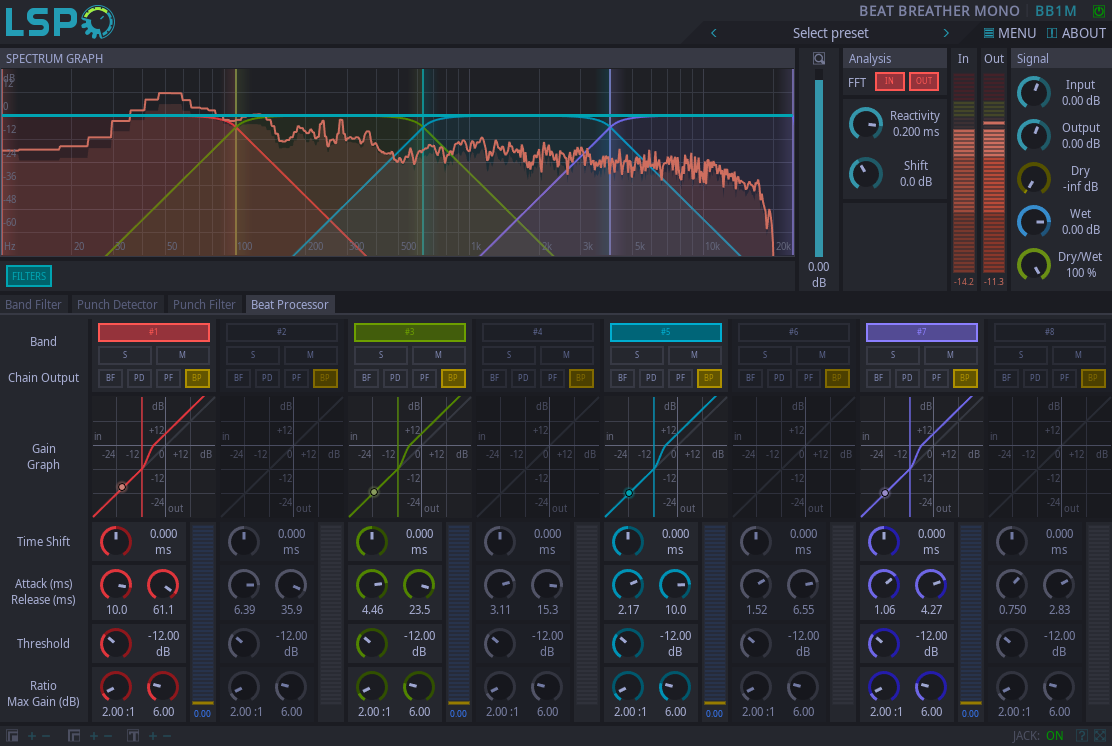Go to next preset arrow
Screen dimensions: 1112x746
[946, 33]
